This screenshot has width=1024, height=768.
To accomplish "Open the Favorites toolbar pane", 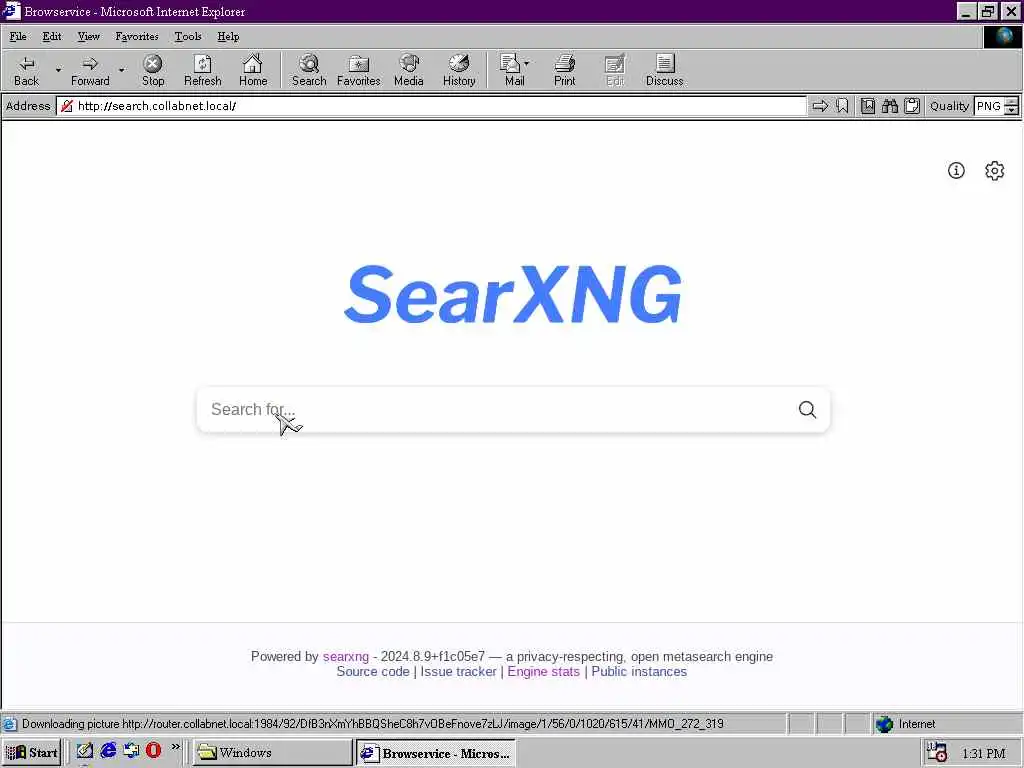I will coord(359,71).
